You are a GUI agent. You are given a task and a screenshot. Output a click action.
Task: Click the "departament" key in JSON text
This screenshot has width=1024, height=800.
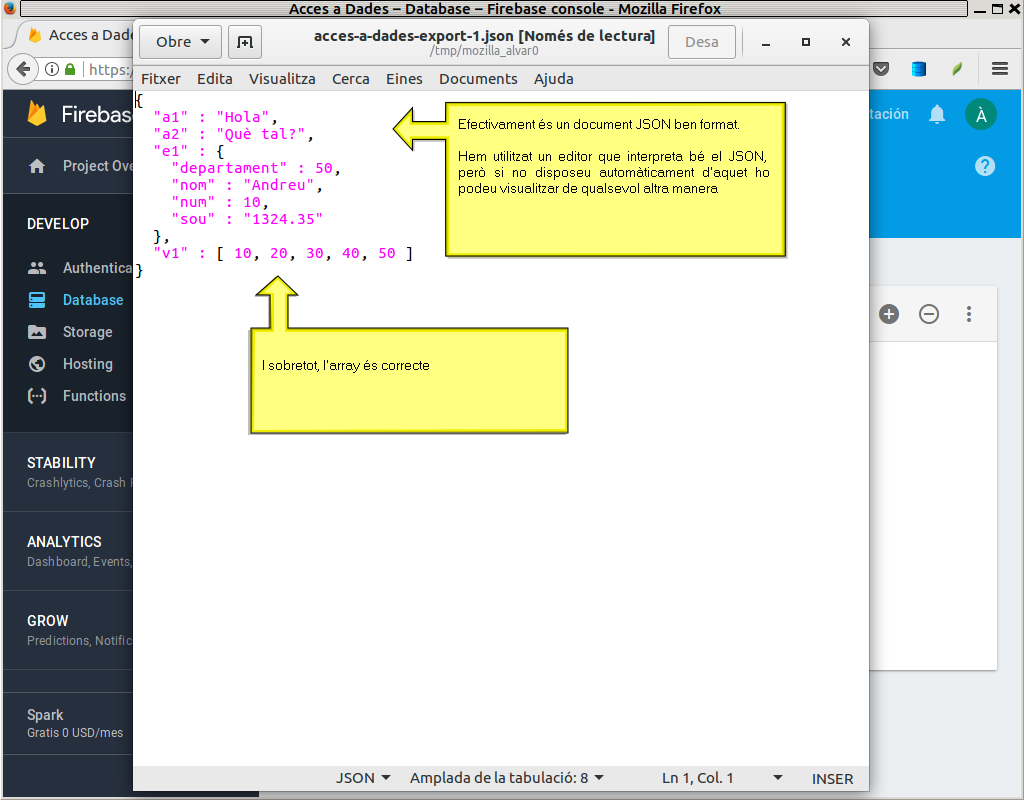[229, 168]
